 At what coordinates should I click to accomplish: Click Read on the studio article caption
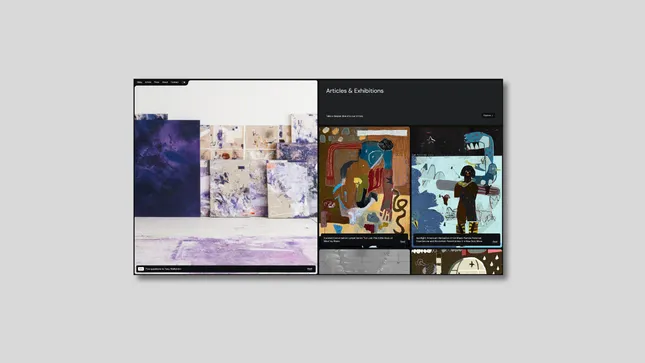[x=309, y=269]
